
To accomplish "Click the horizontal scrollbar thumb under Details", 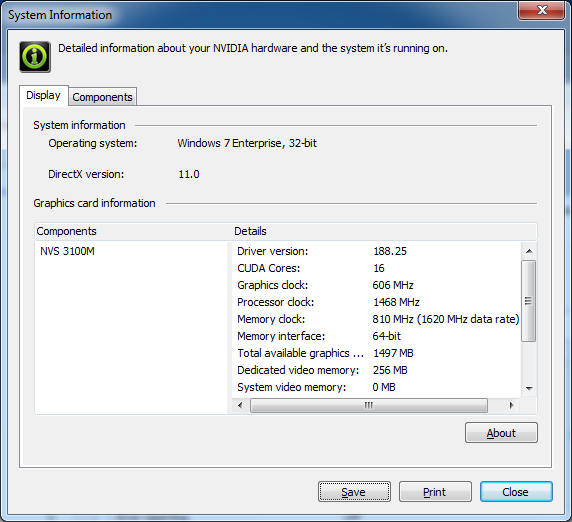I will pos(369,405).
